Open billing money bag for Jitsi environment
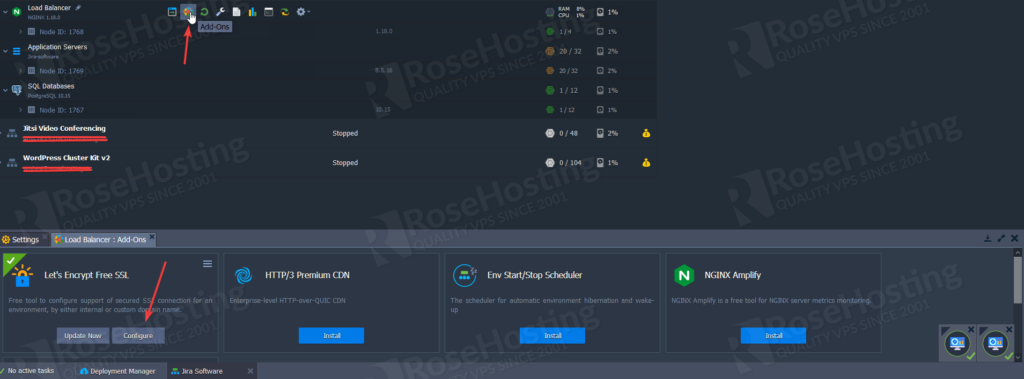 coord(646,133)
